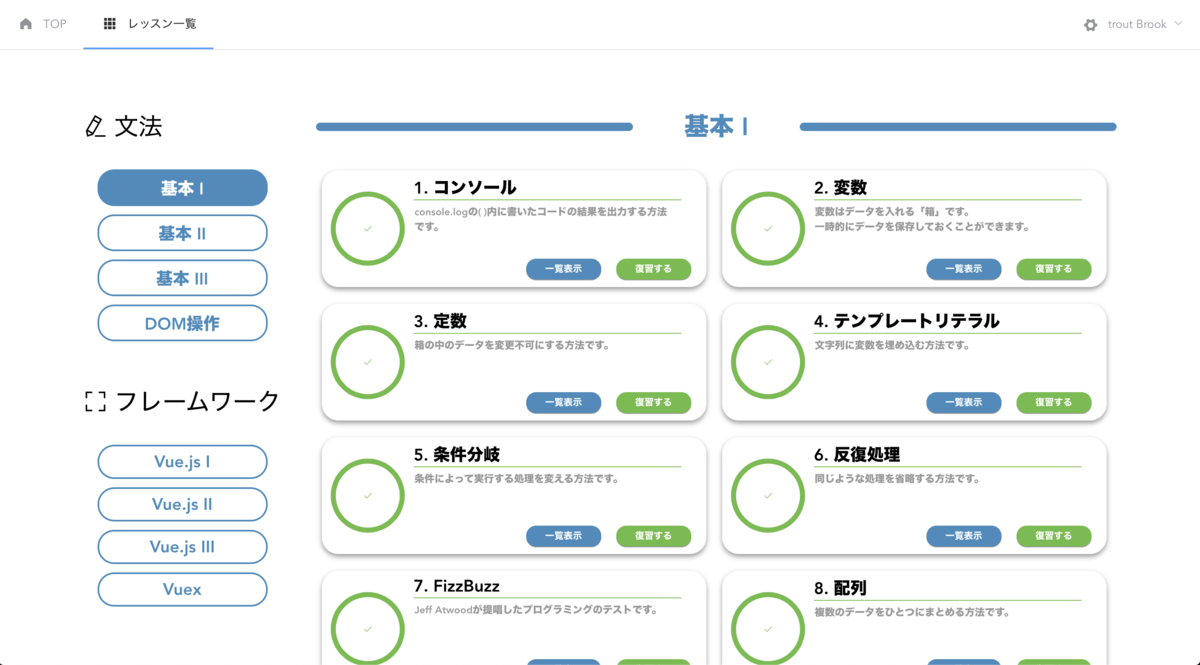Click the completion circle on 条件分岐 card

[368, 495]
